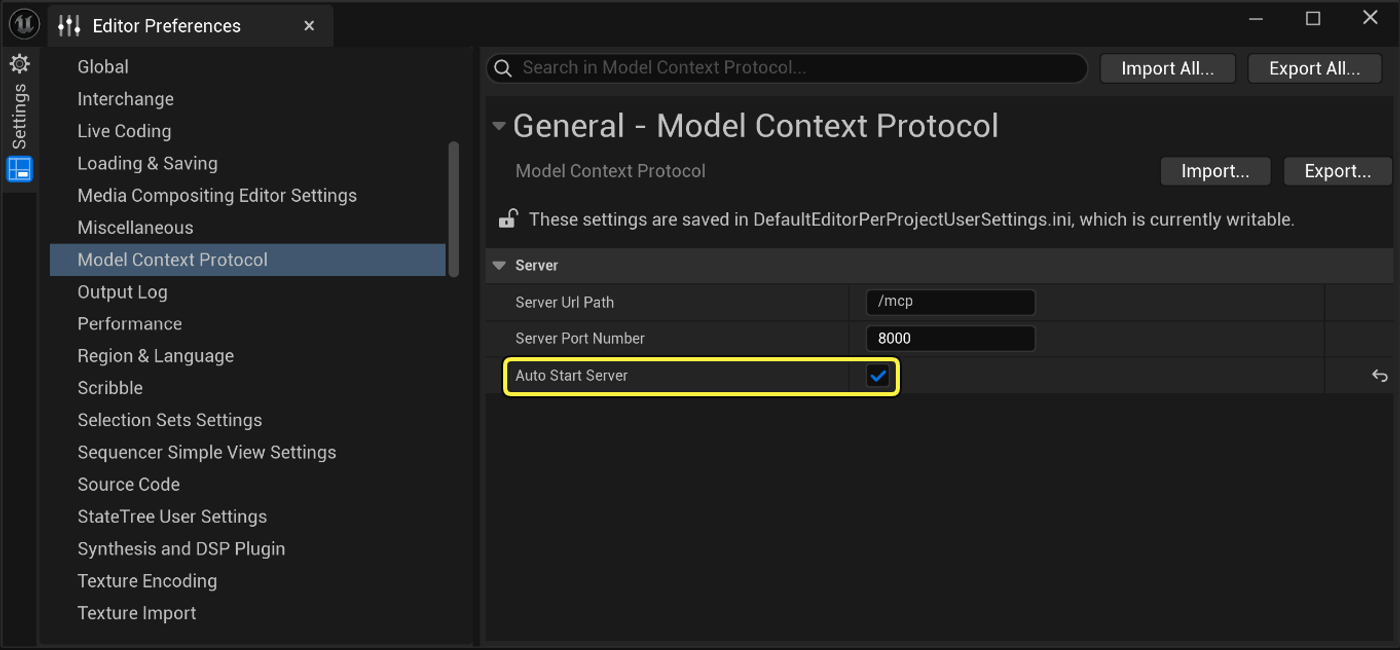The height and width of the screenshot is (650, 1400).
Task: Open Live Coding settings
Action: click(124, 131)
